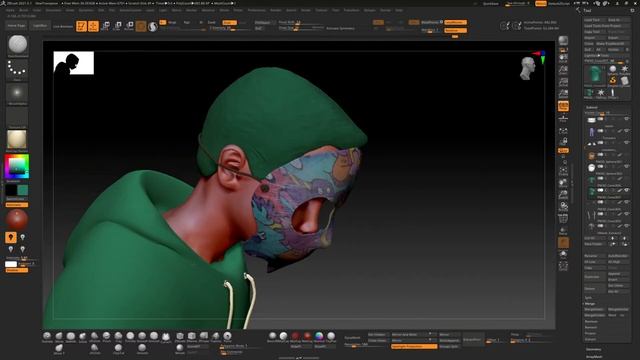Collapse the Subtool section header

592,107
